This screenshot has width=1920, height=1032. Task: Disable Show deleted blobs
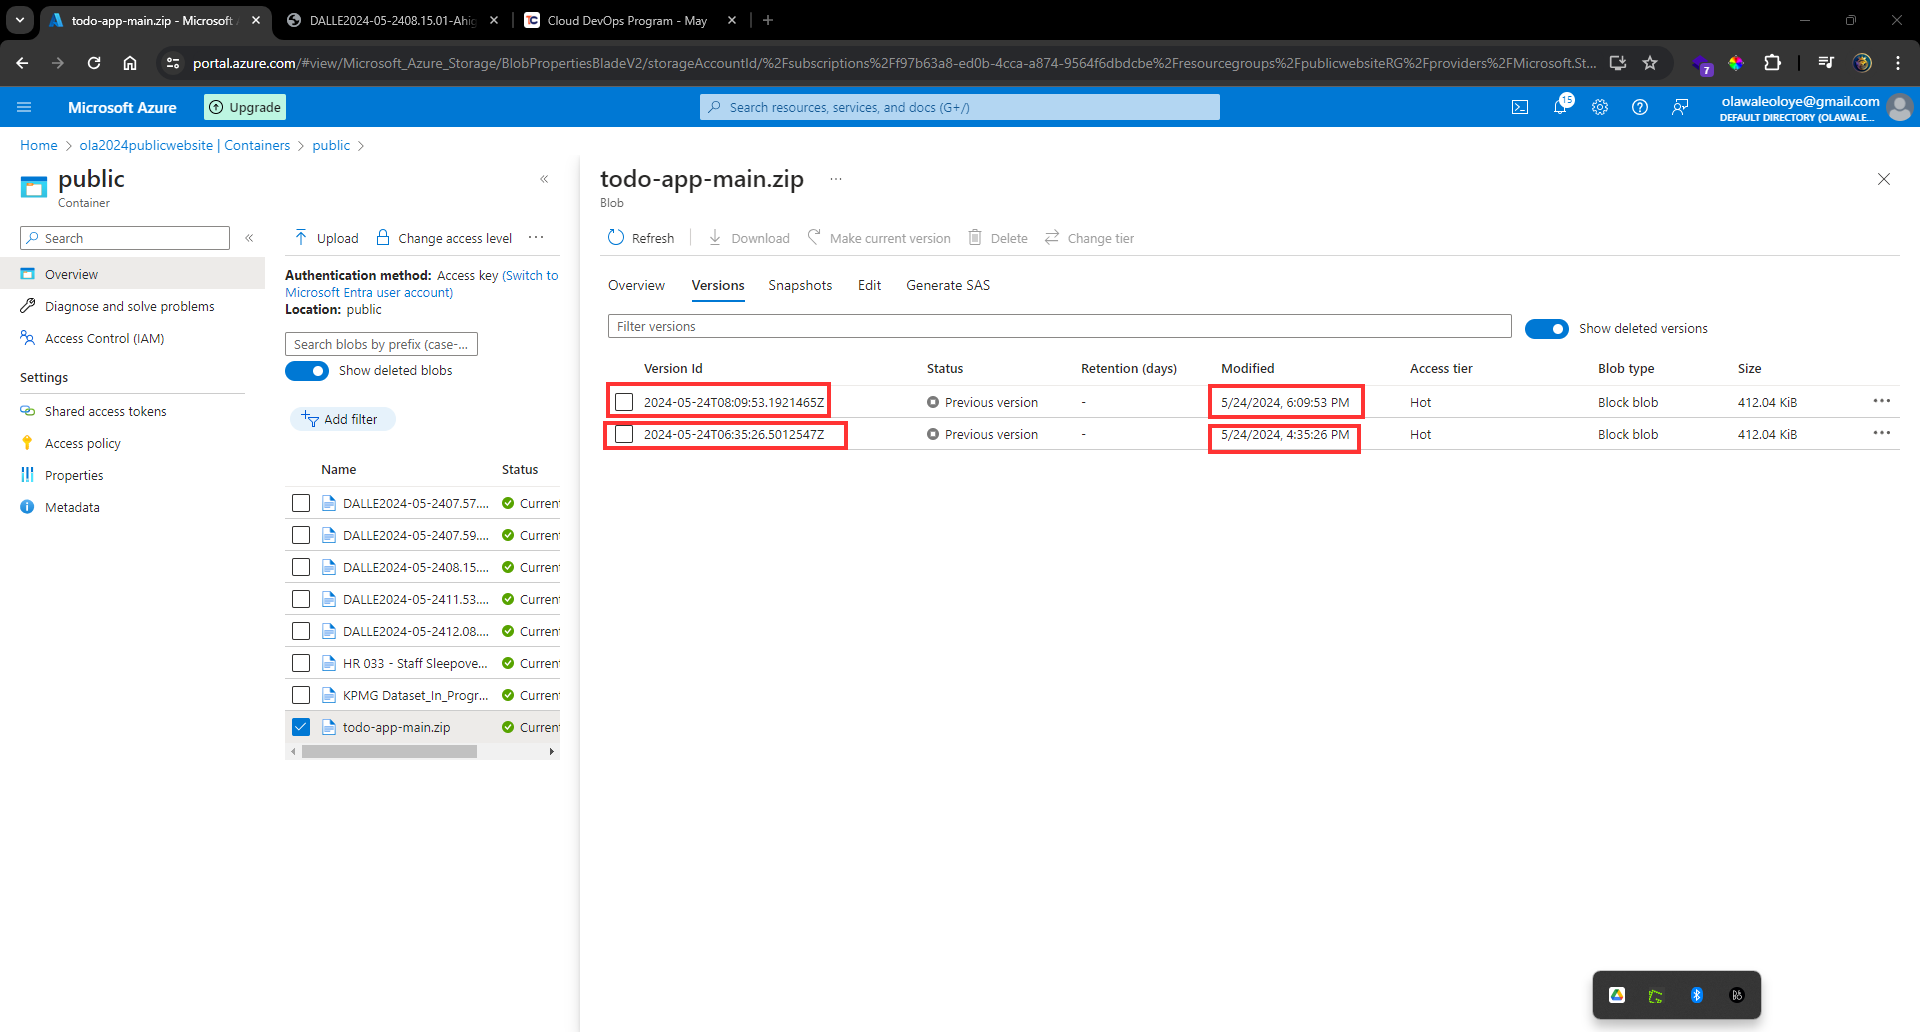[306, 370]
